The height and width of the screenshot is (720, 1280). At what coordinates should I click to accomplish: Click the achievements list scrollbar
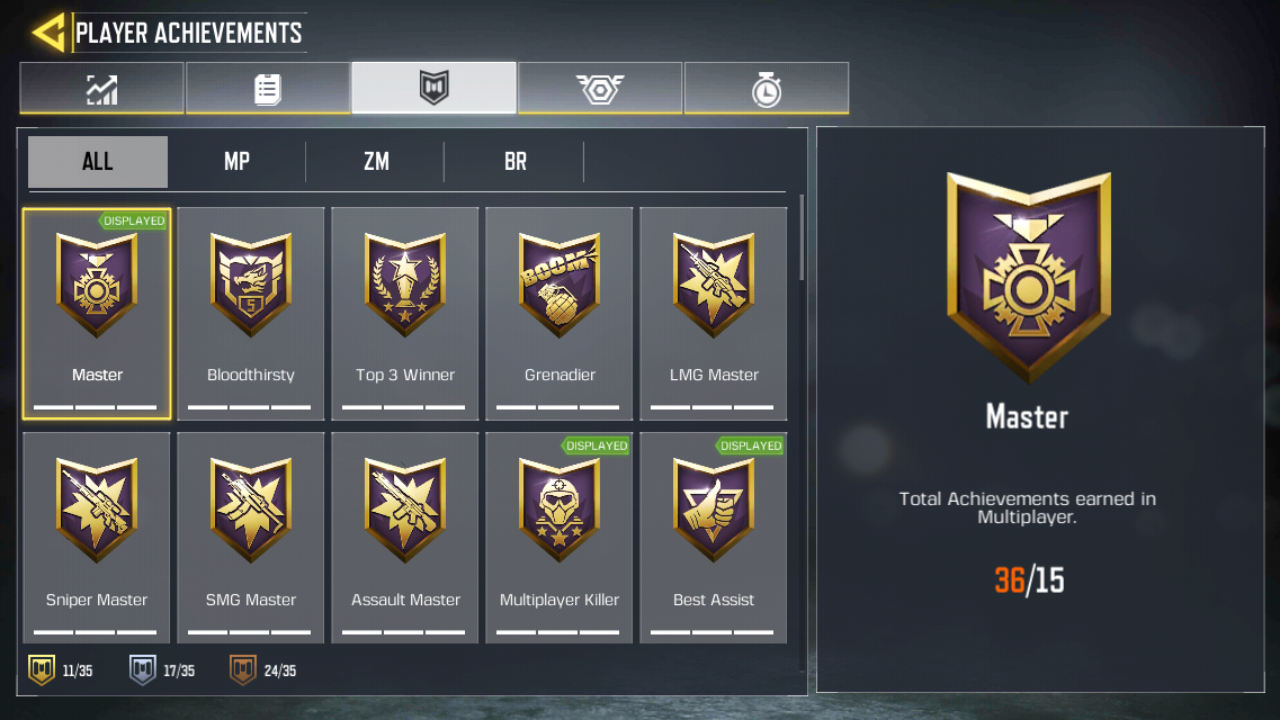(801, 237)
